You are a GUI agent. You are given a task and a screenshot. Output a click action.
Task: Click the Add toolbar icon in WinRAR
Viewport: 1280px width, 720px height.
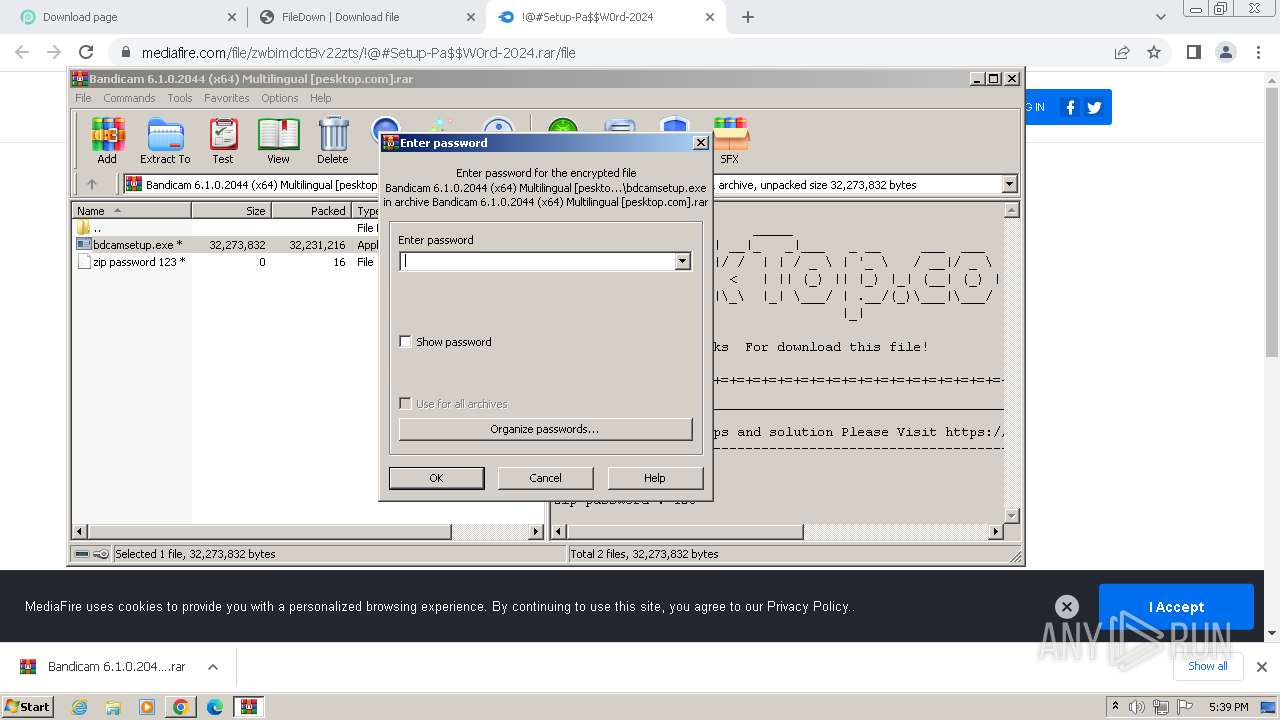point(107,141)
